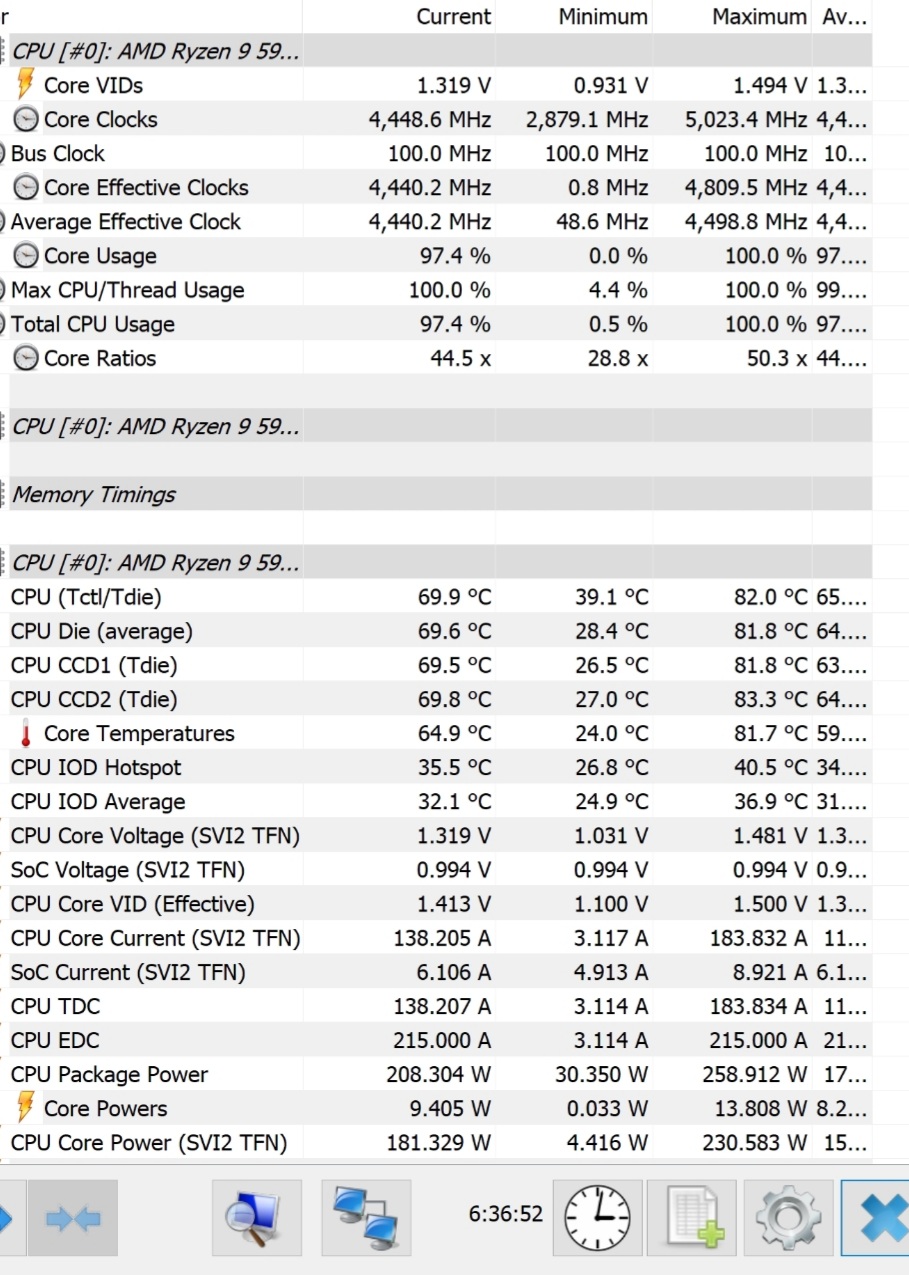Click the Core VIDs lightning bolt icon

tap(26, 85)
